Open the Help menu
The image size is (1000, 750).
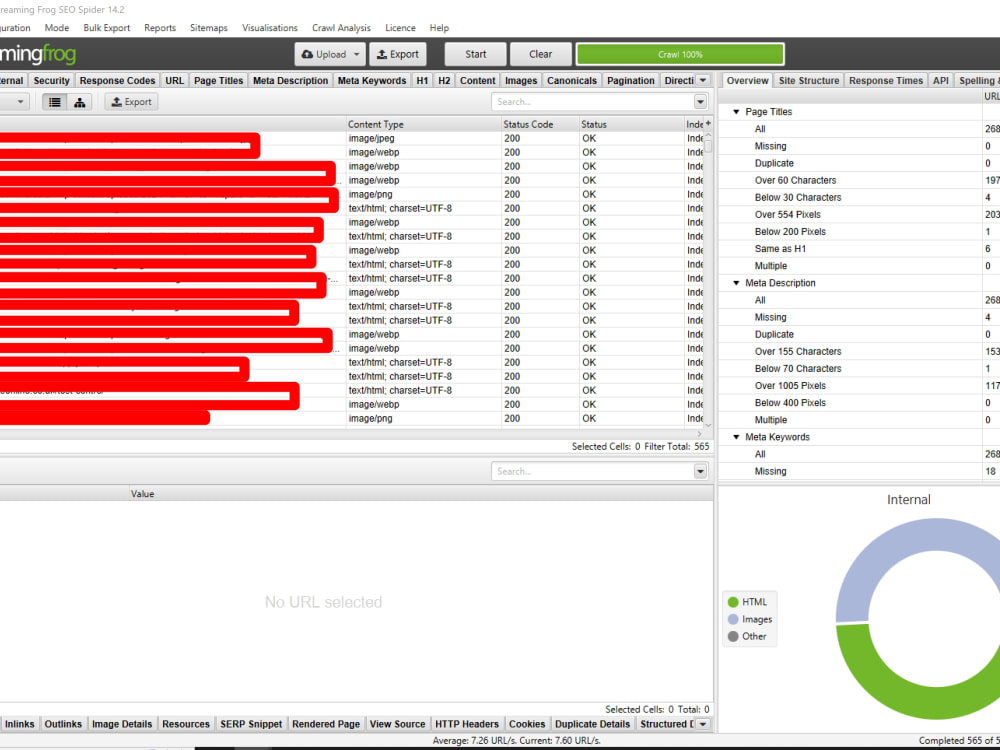(x=439, y=28)
